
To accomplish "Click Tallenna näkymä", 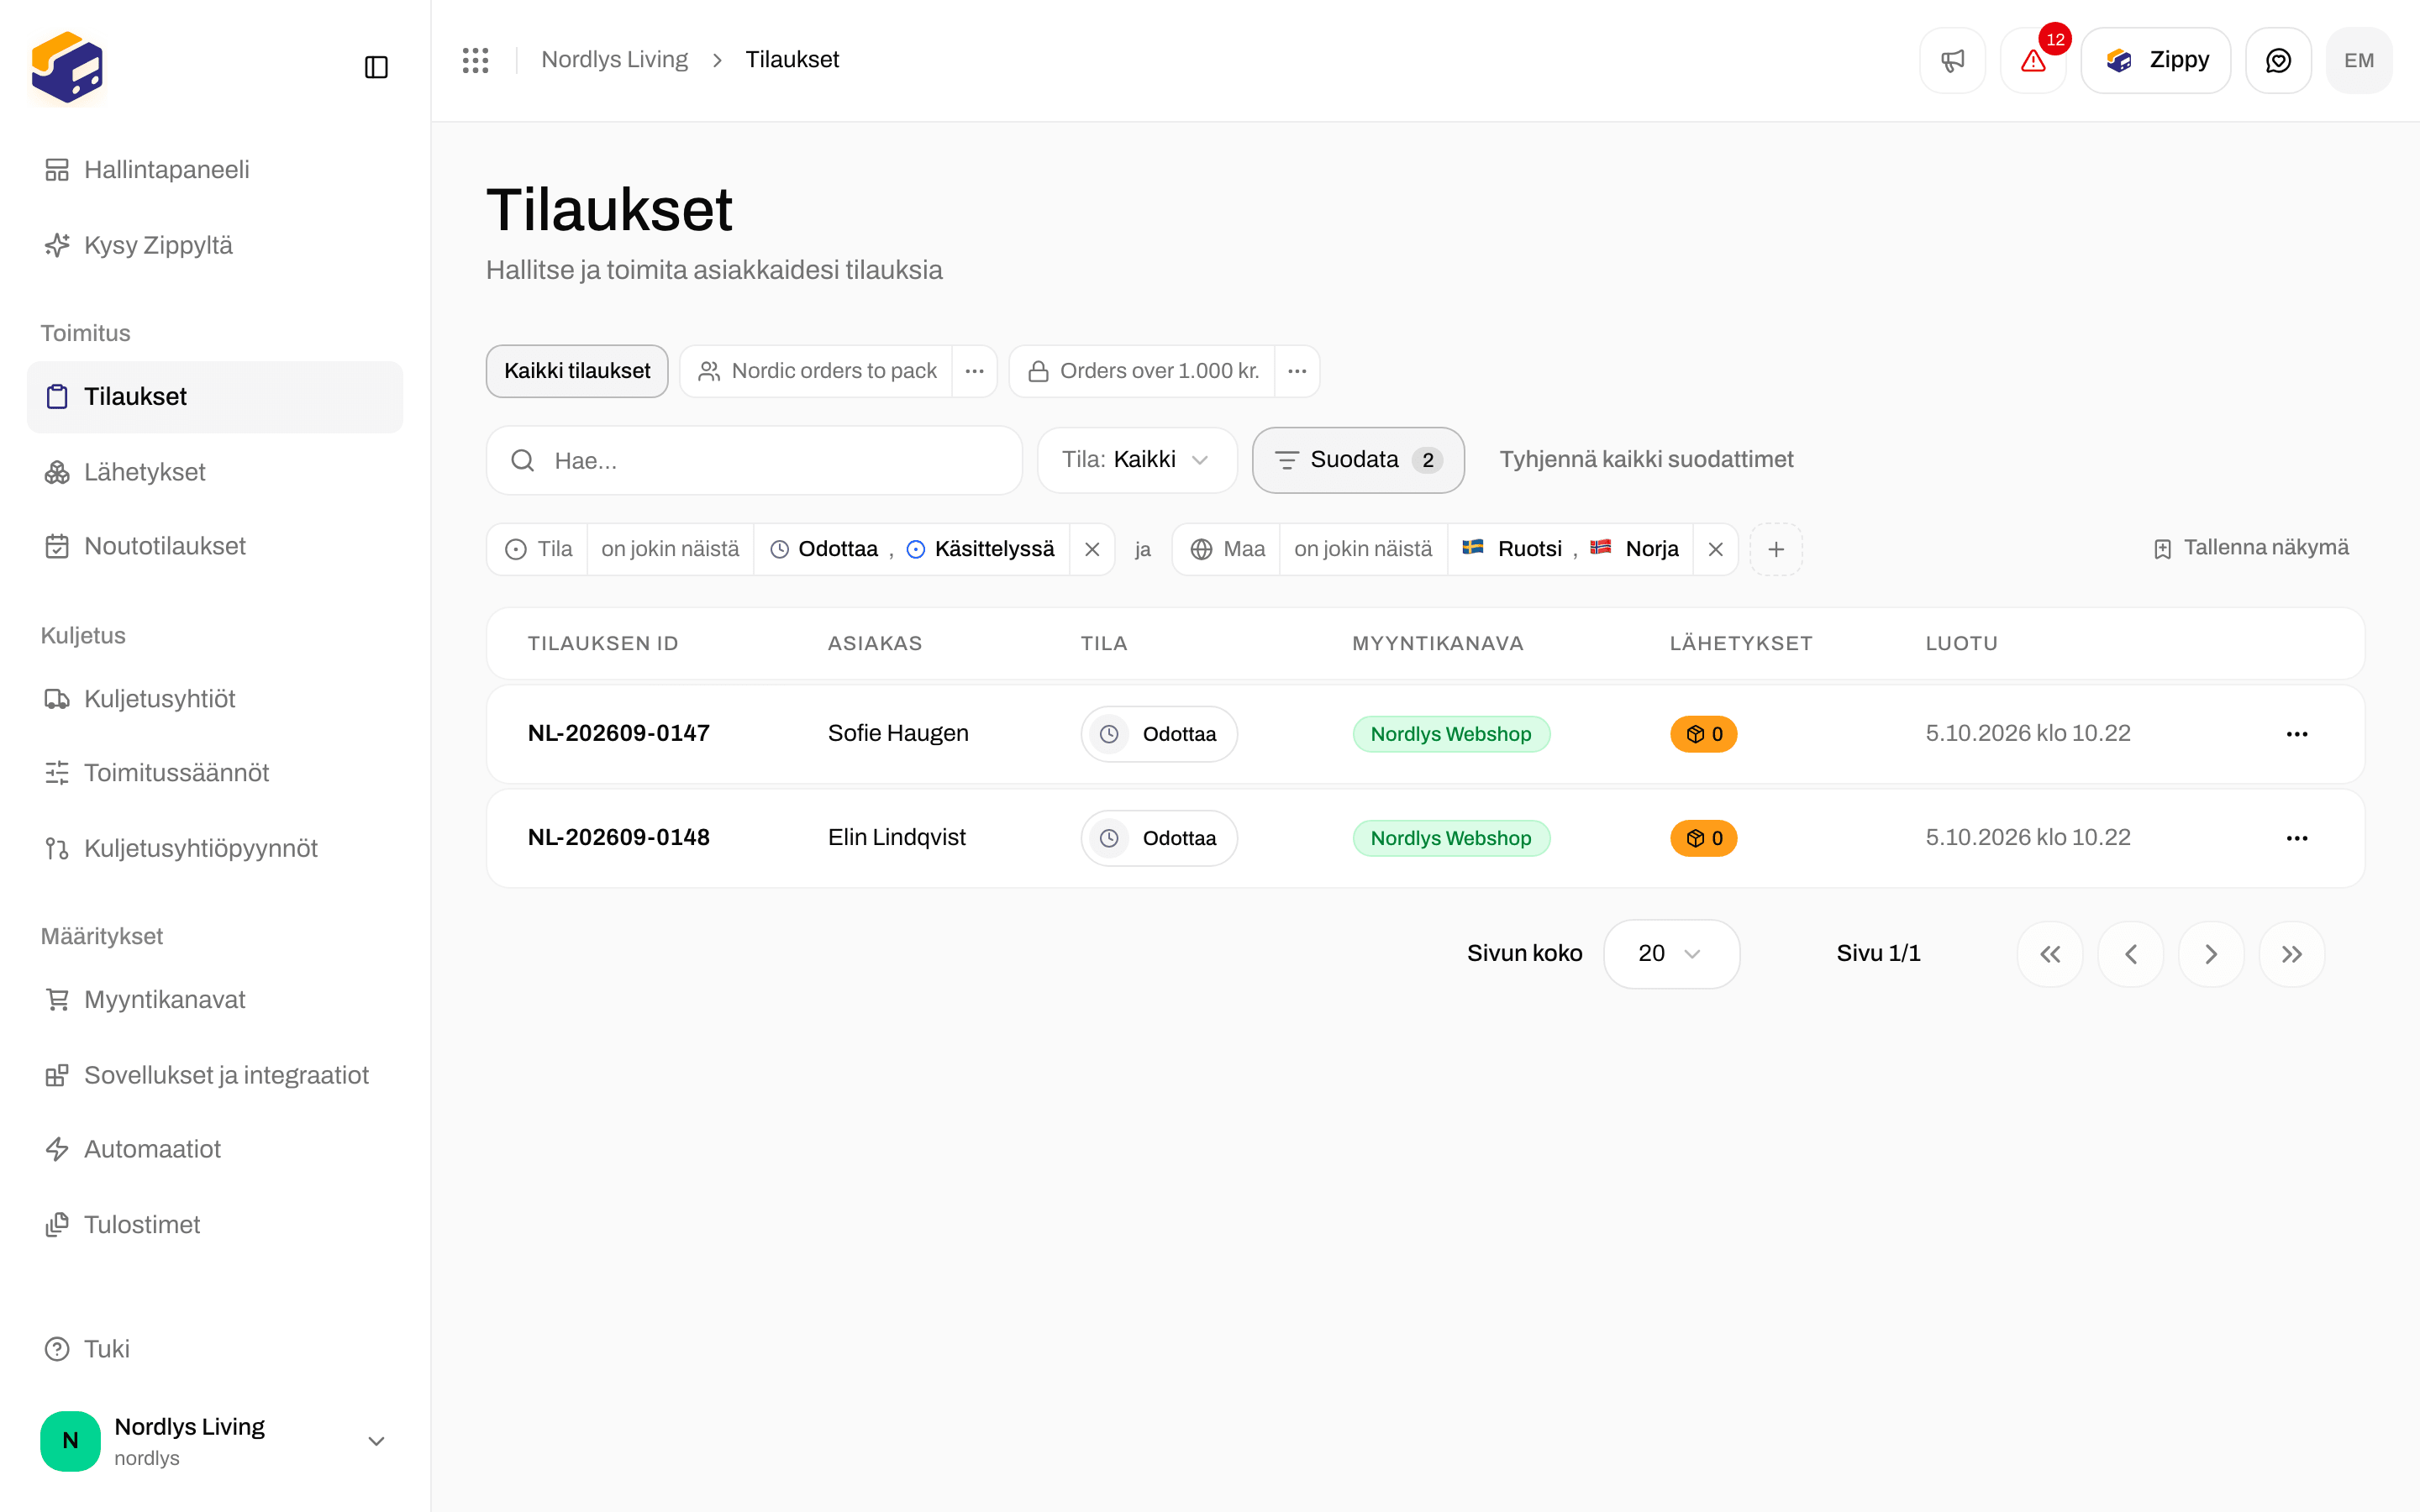I will [x=2250, y=548].
